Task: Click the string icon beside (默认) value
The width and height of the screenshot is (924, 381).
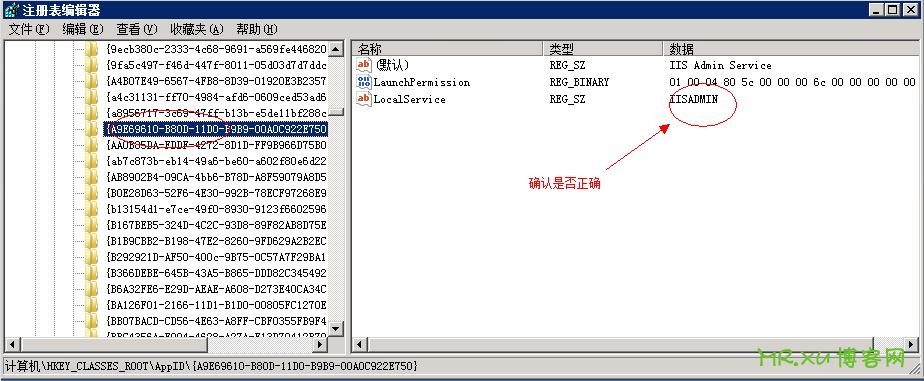Action: tap(365, 65)
